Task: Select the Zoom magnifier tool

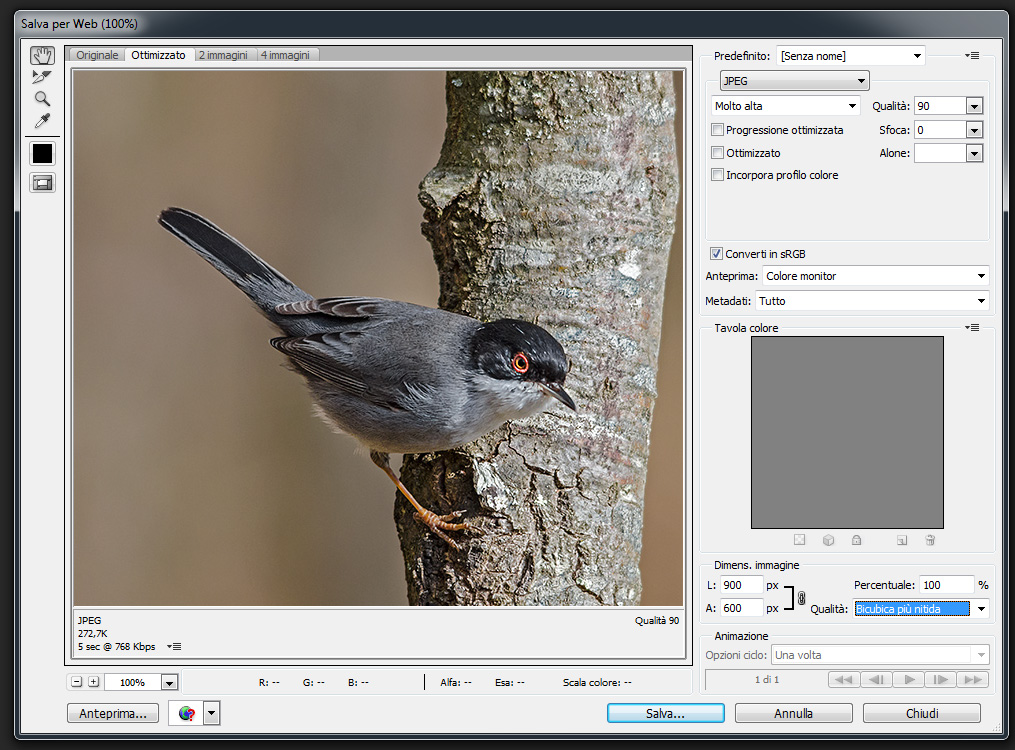Action: 42,99
